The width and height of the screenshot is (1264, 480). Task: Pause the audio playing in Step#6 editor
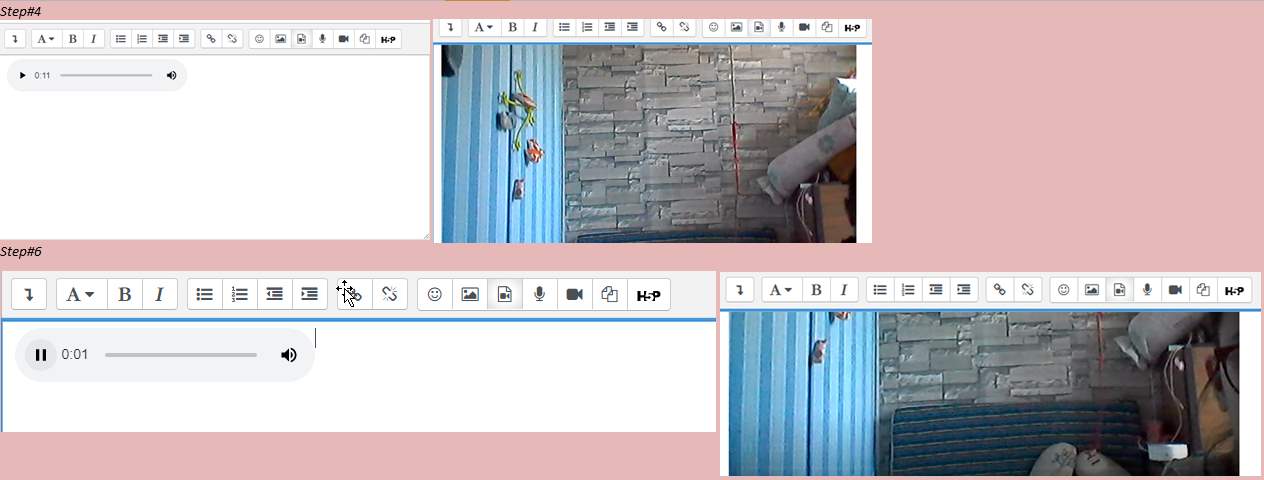click(41, 355)
